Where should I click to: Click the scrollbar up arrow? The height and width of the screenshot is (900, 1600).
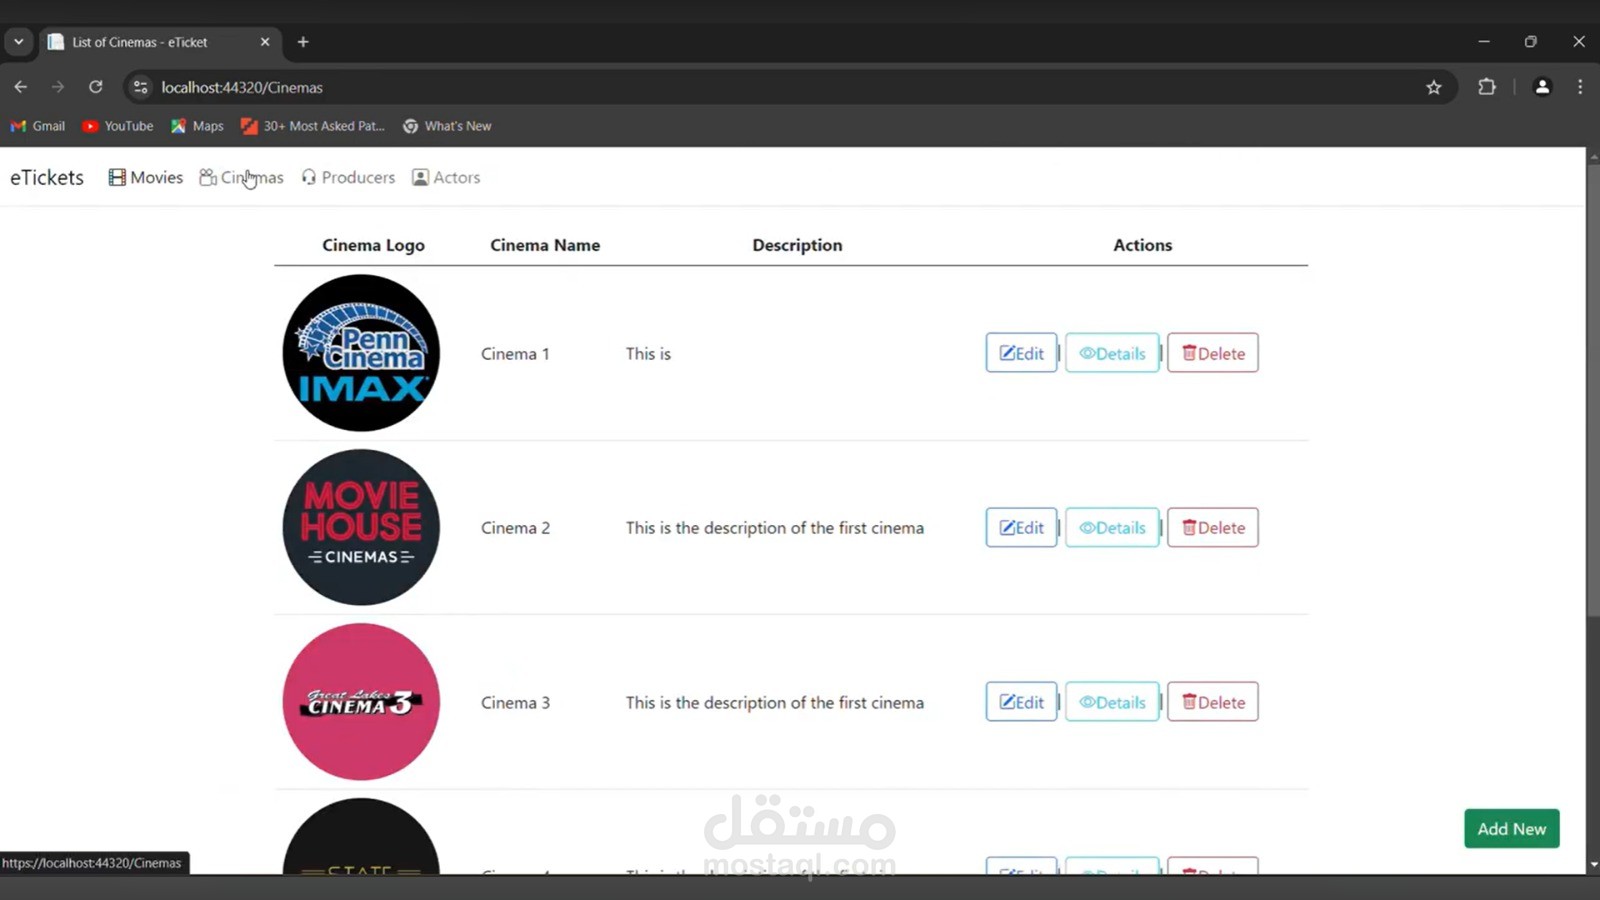1593,156
